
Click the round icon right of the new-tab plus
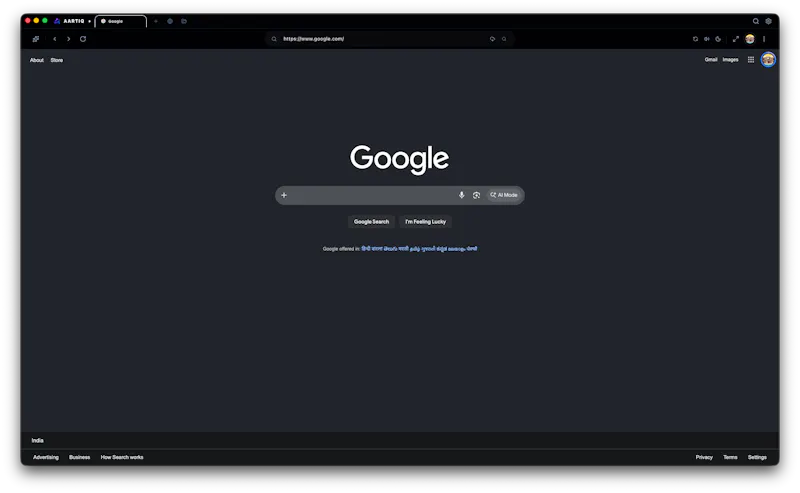tap(170, 21)
